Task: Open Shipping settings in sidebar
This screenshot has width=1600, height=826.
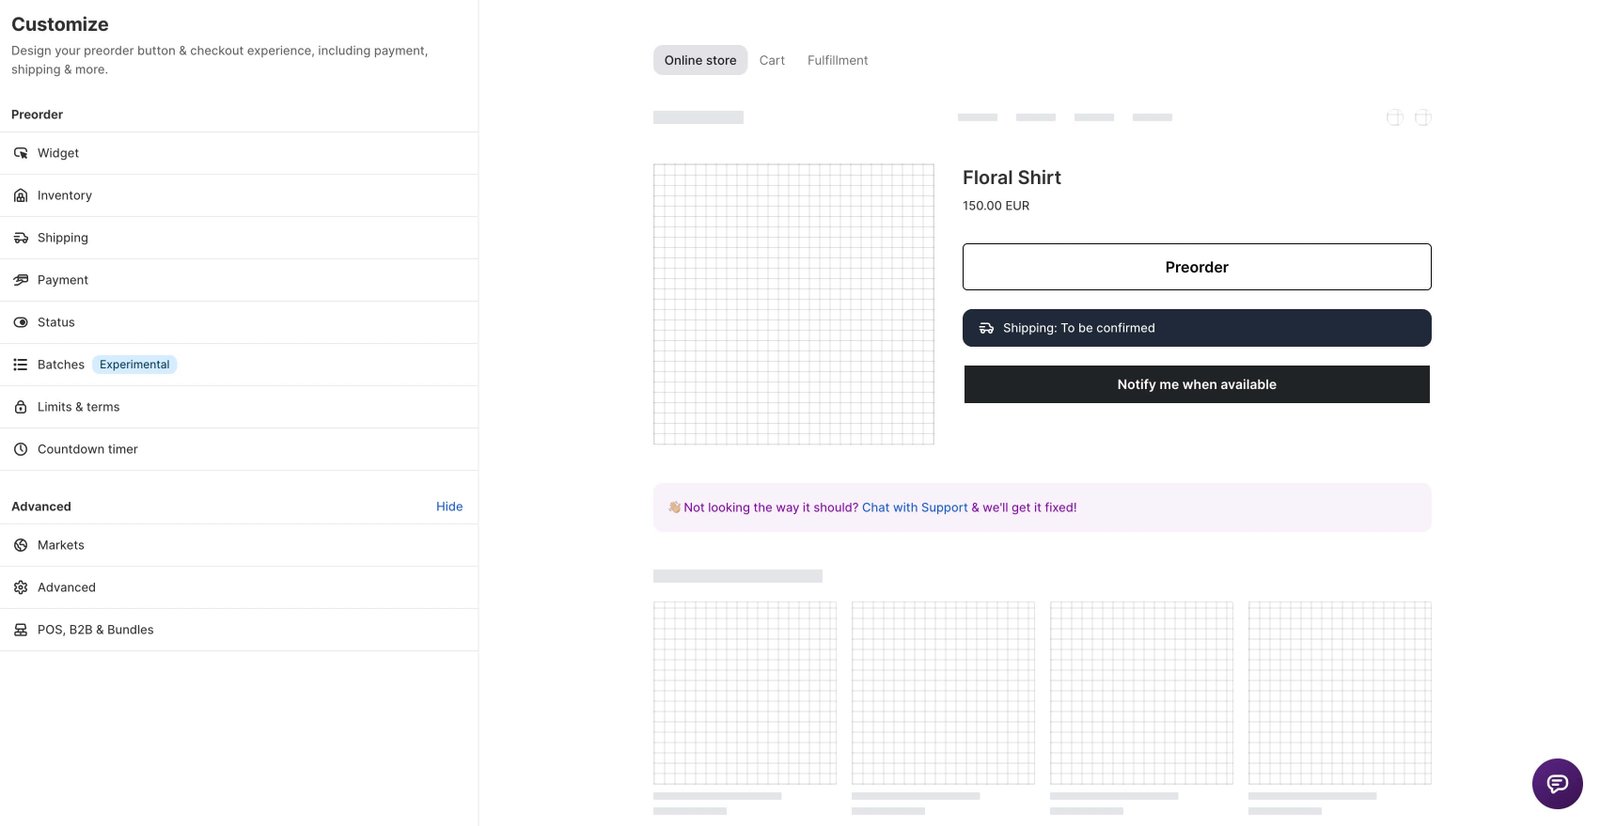Action: 239,238
